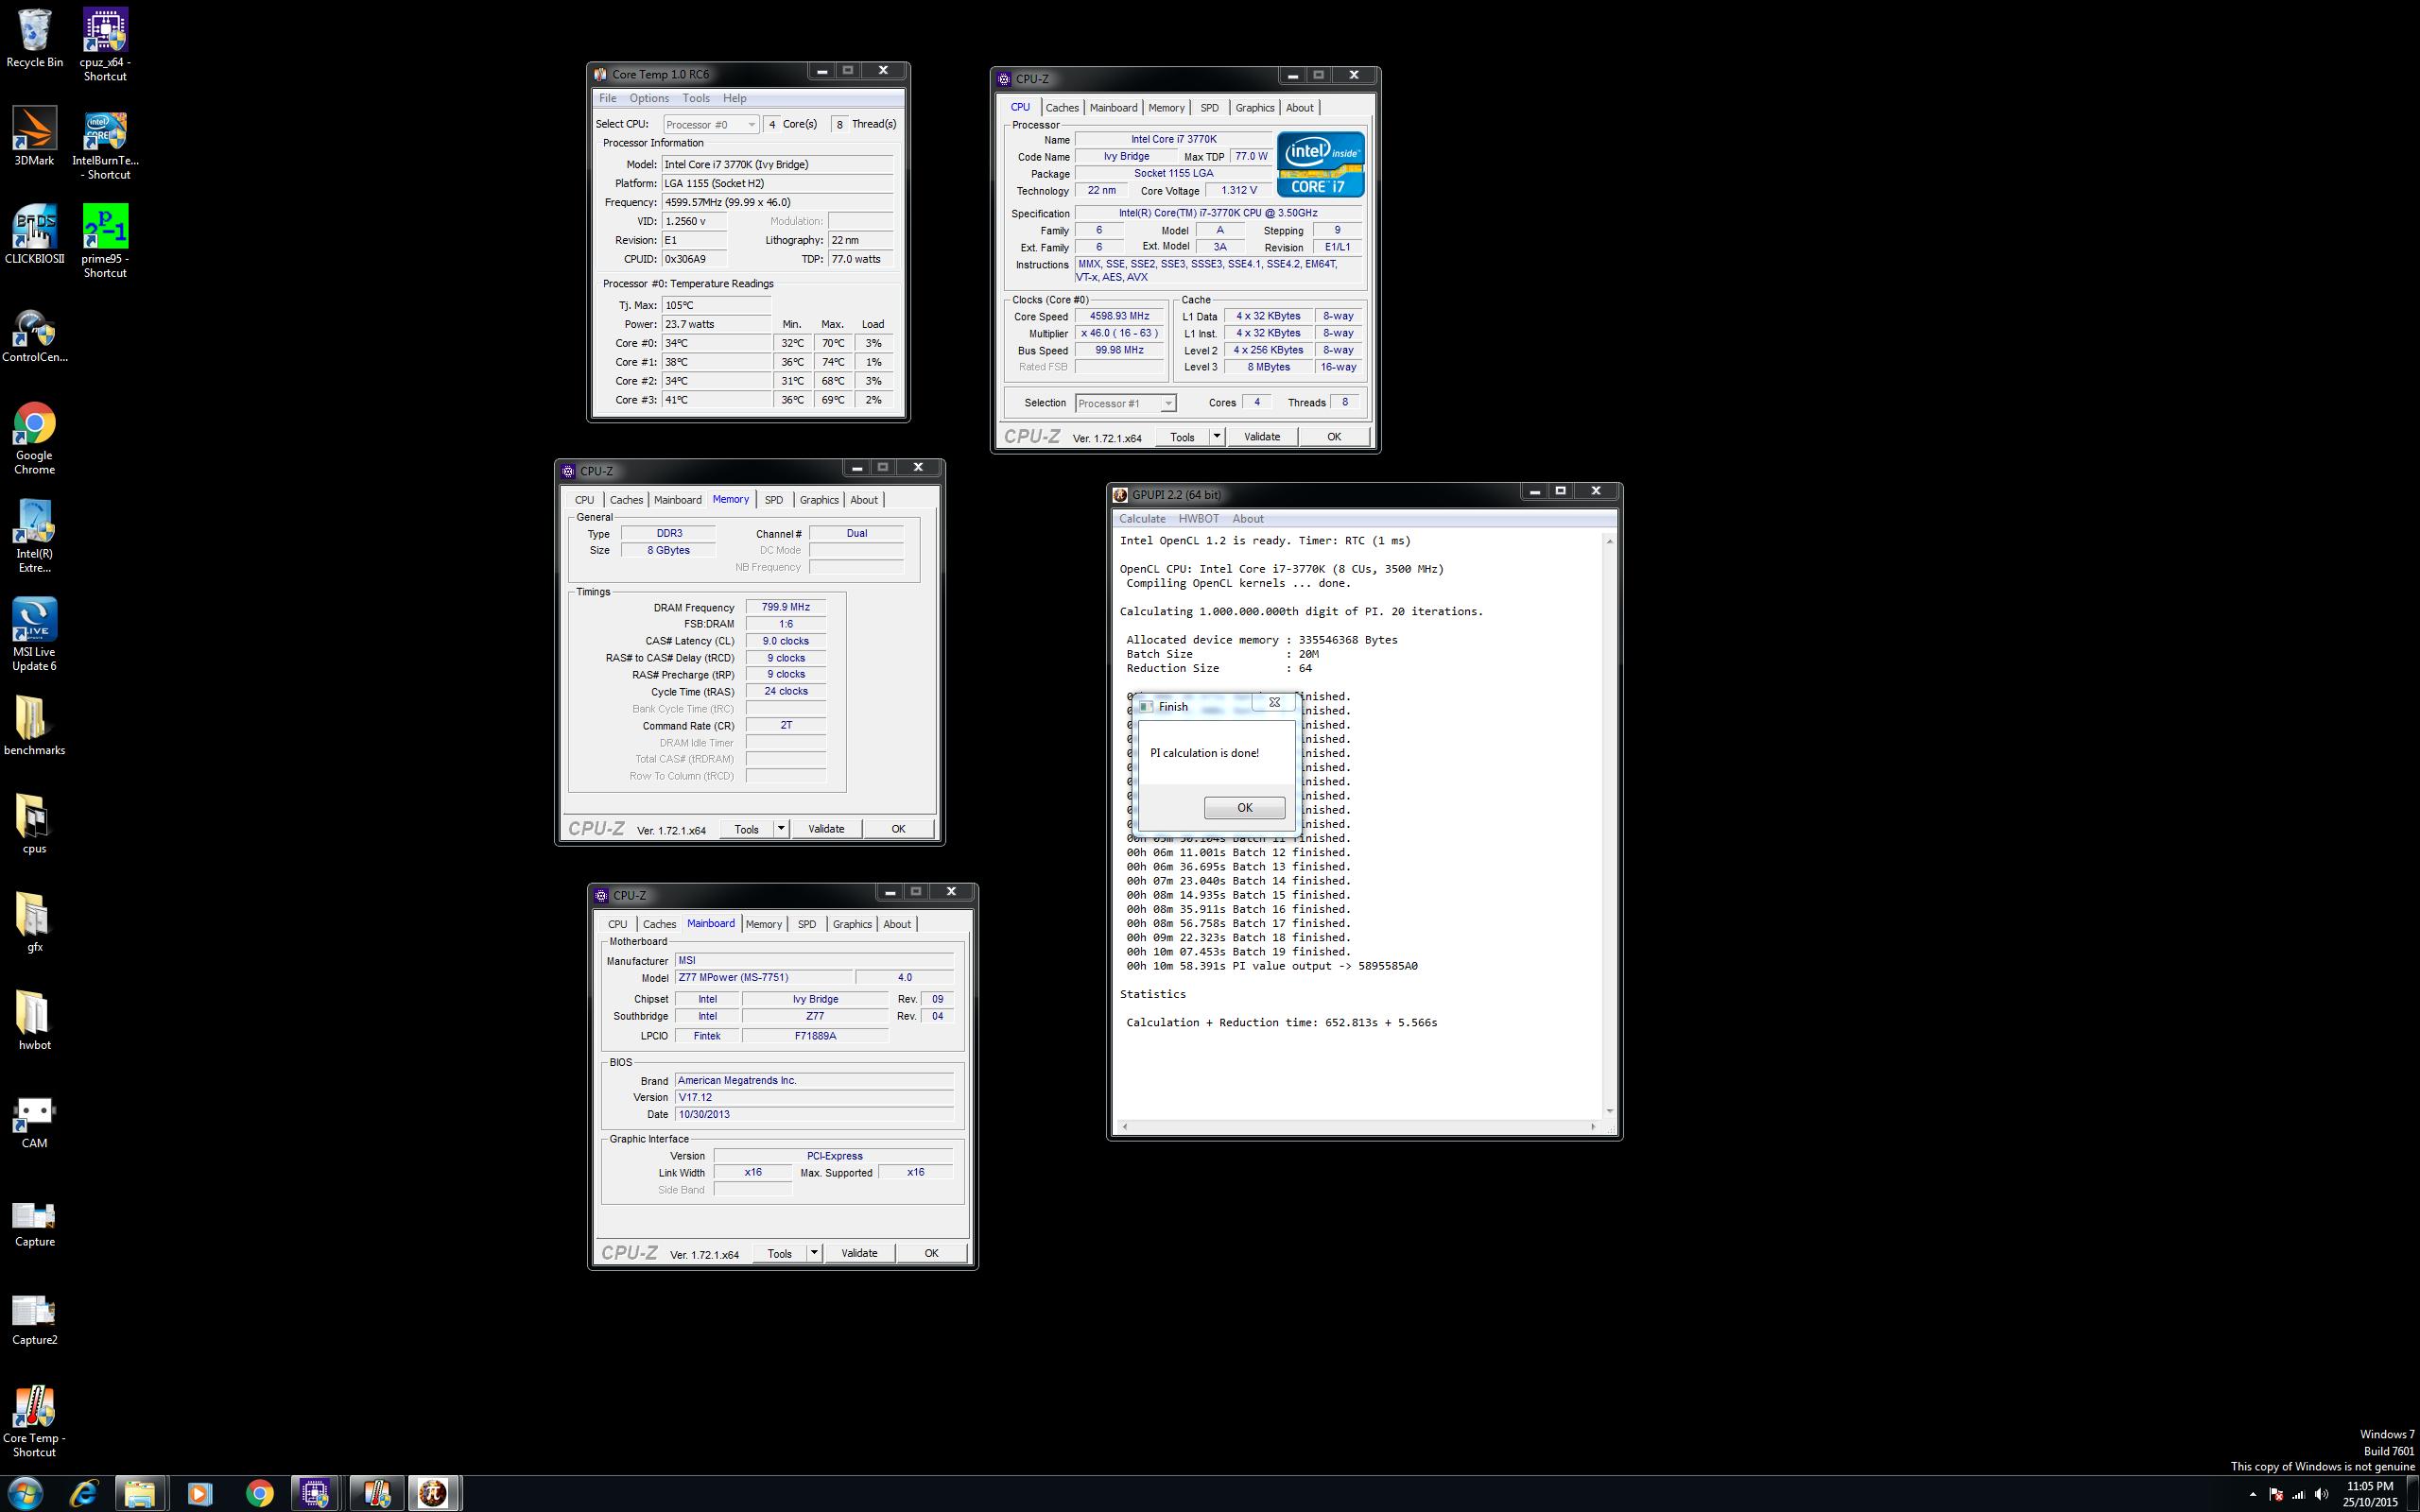Open the gfx folder icon

[34, 923]
